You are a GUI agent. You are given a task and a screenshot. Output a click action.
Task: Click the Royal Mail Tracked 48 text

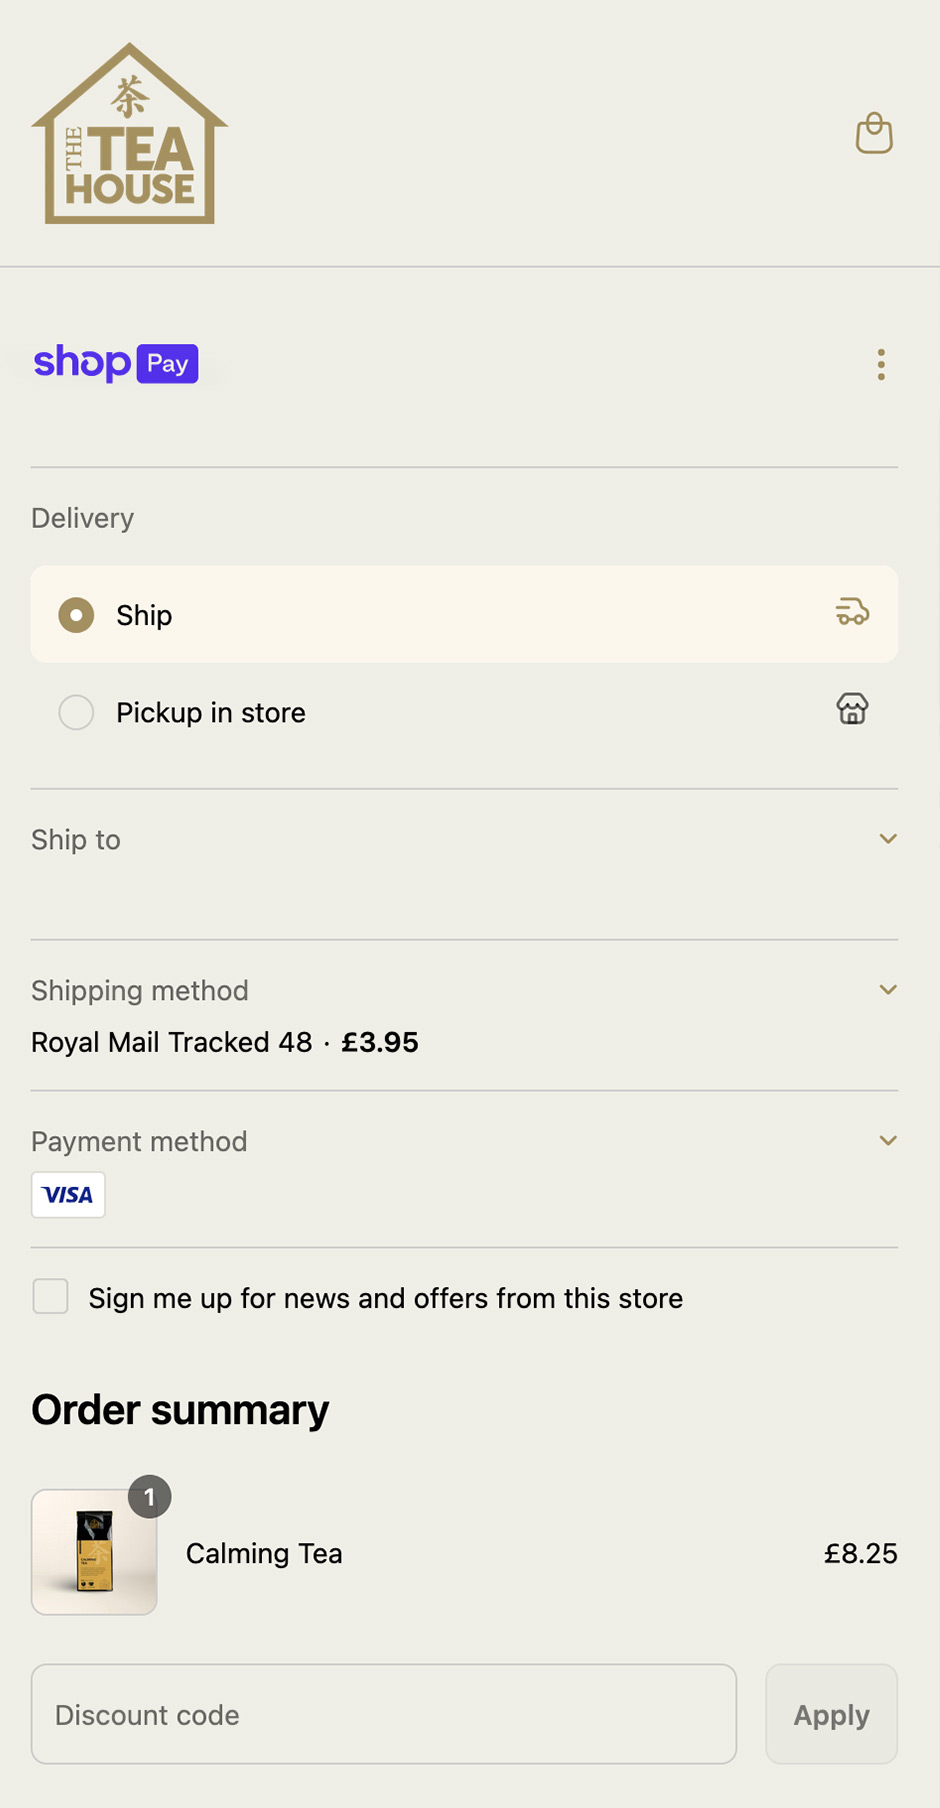[x=172, y=1042]
